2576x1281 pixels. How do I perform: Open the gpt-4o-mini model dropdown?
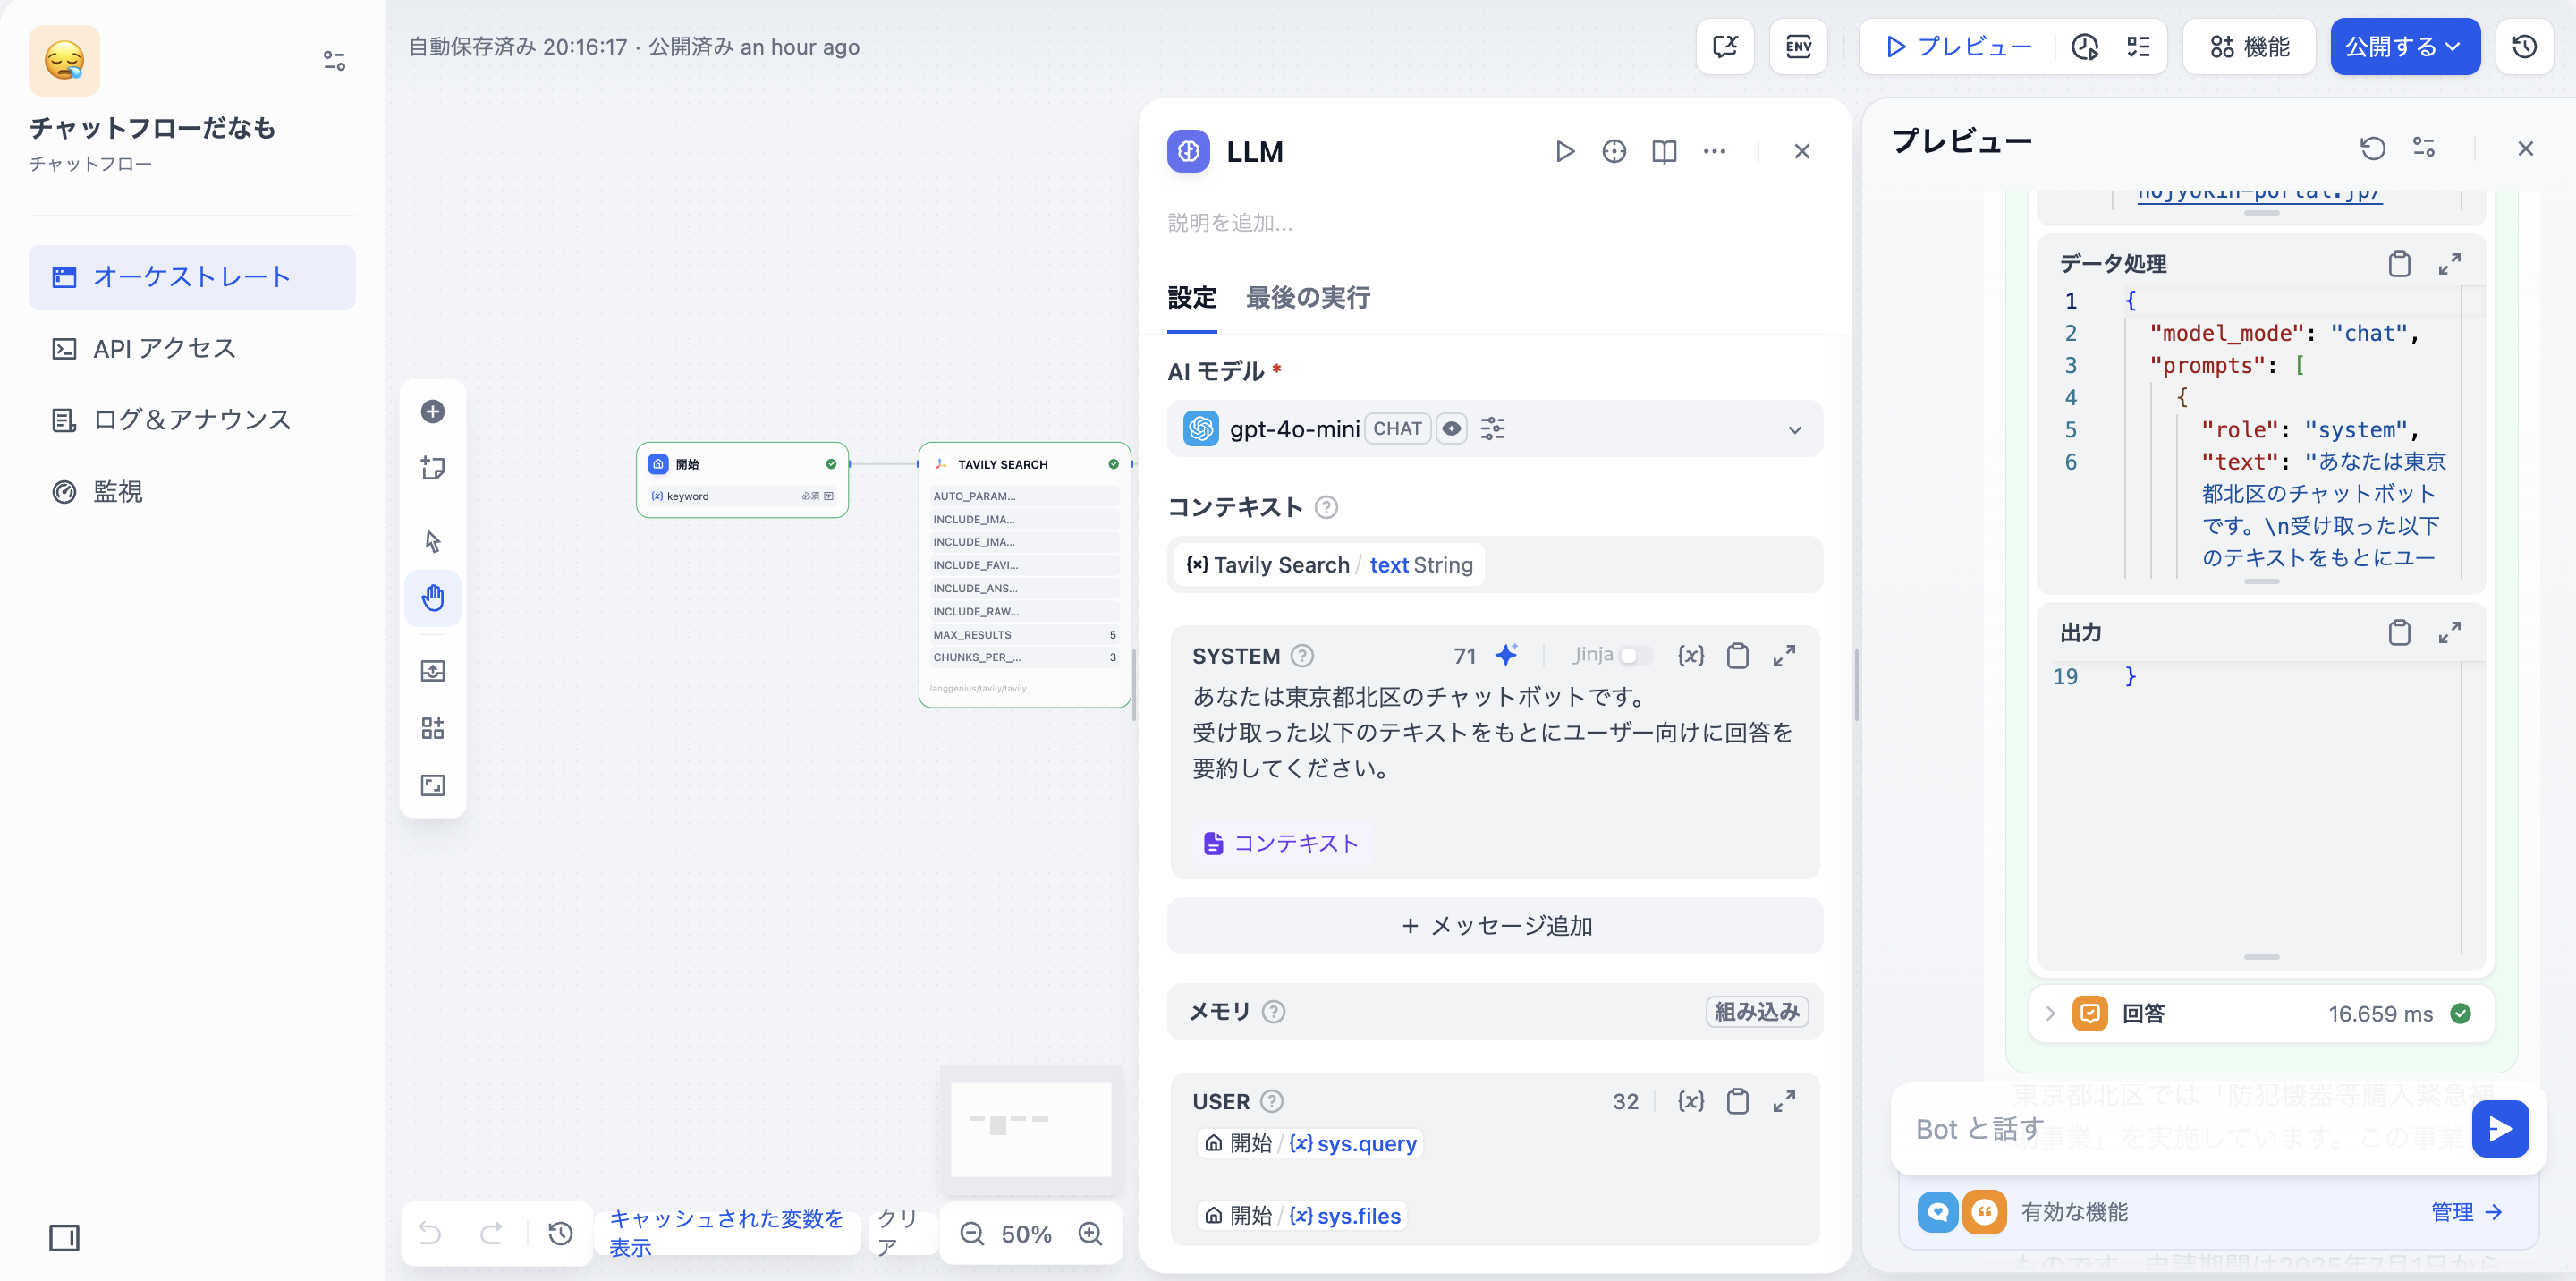(x=1495, y=429)
